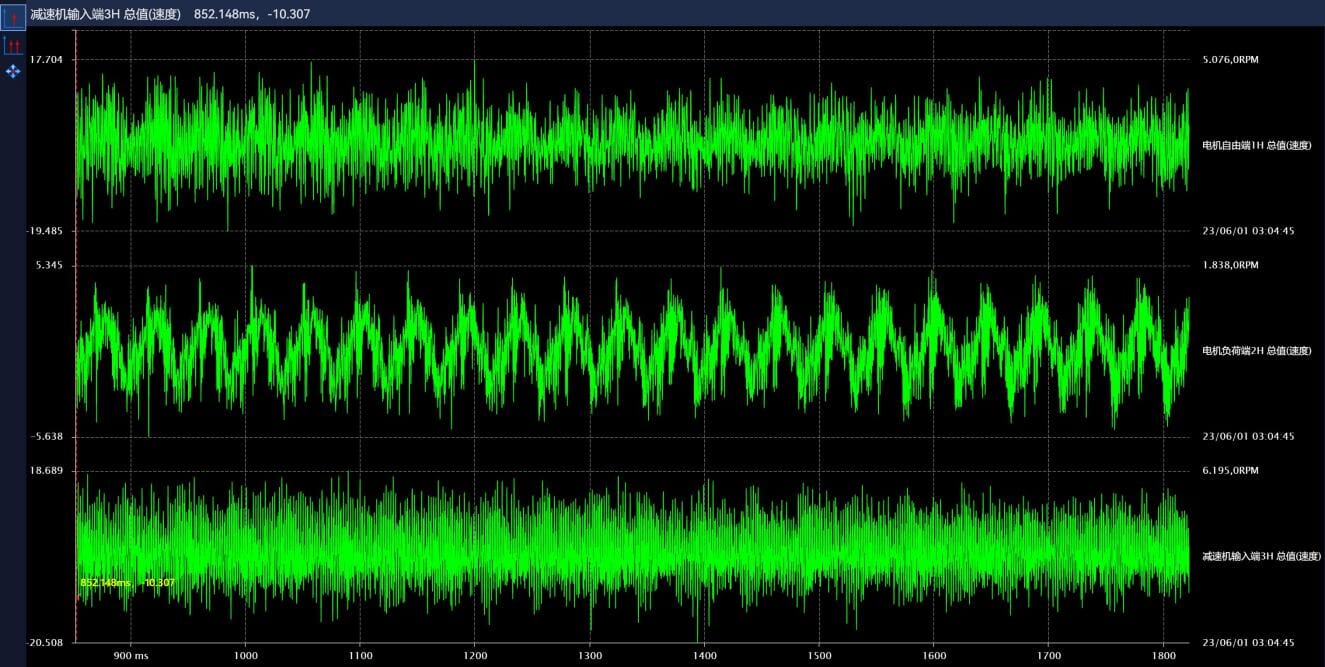
Task: Activate the double cursor tool icon
Action: 14,46
